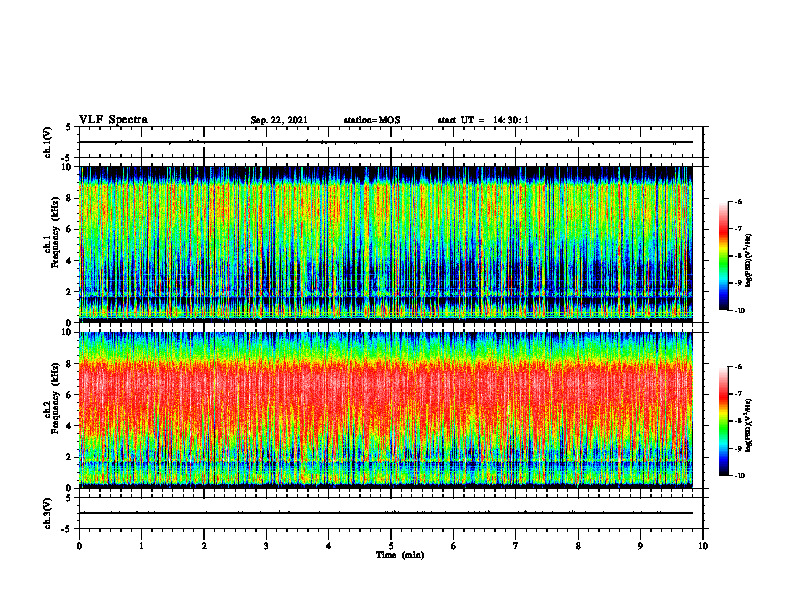Click time-axis tick label "2" at bottom
This screenshot has height=612, width=792.
(x=204, y=545)
